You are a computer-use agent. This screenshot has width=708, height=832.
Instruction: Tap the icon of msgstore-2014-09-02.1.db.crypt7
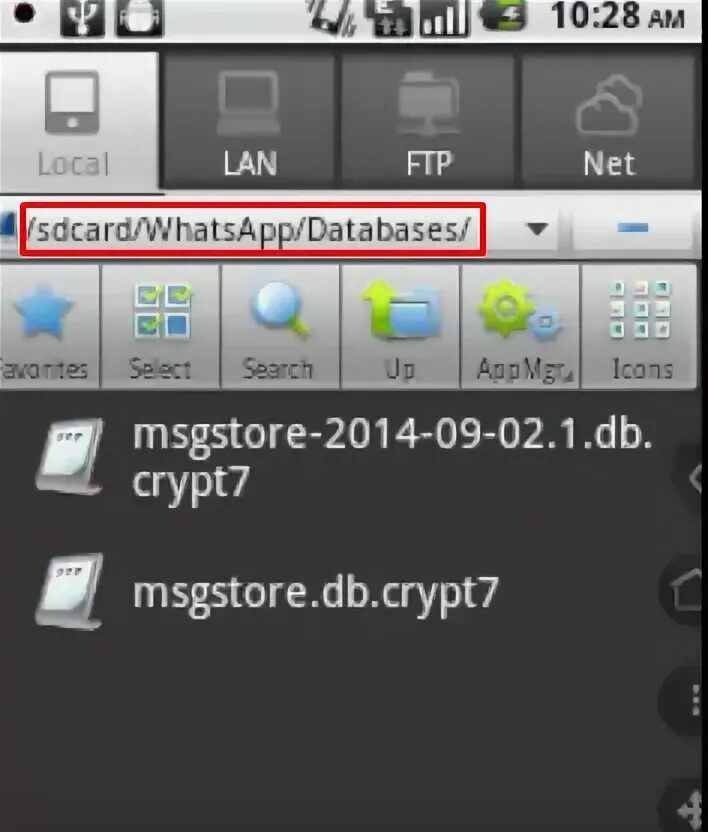pos(70,456)
